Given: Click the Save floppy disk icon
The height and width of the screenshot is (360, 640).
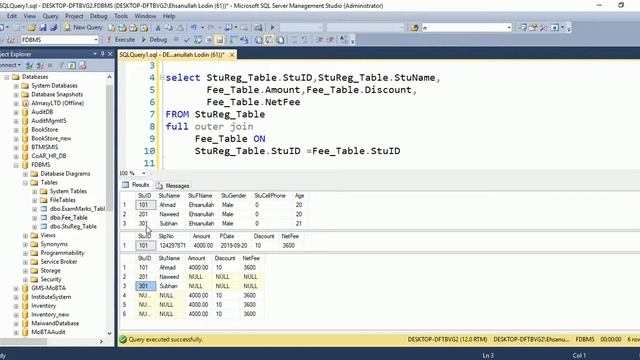Looking at the screenshot, I should (43, 27).
